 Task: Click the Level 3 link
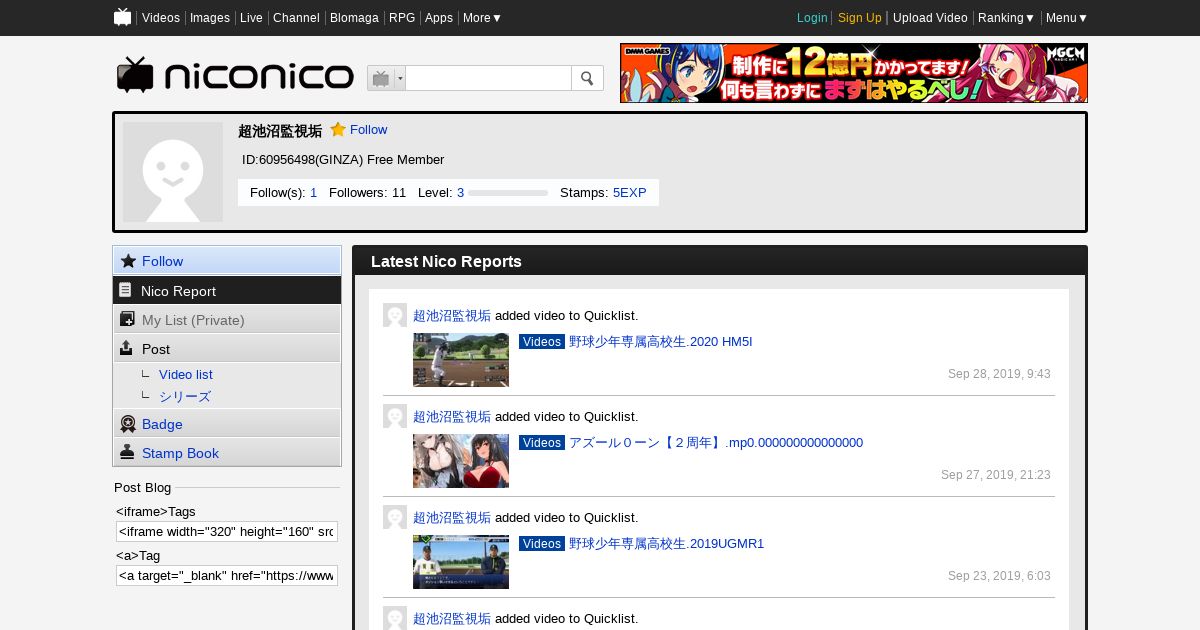click(460, 192)
